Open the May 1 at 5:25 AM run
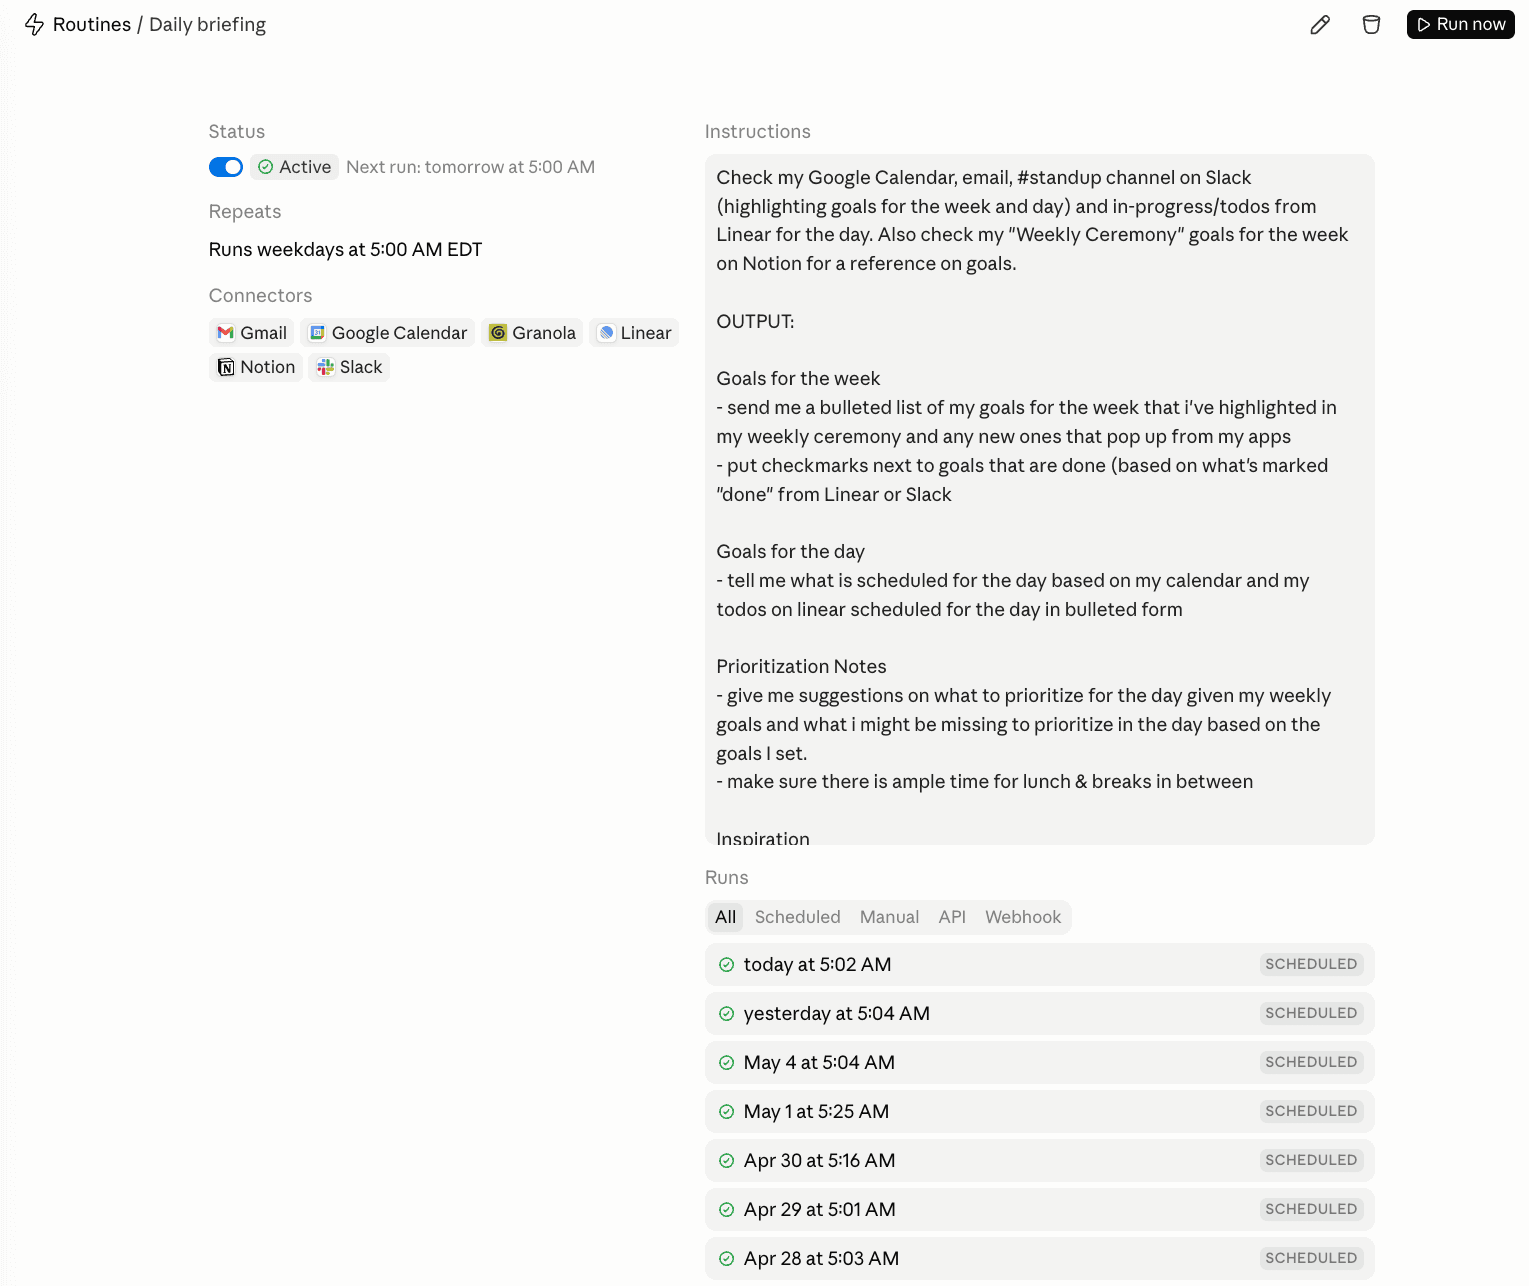Screen dimensions: 1529x1286 point(1040,1112)
